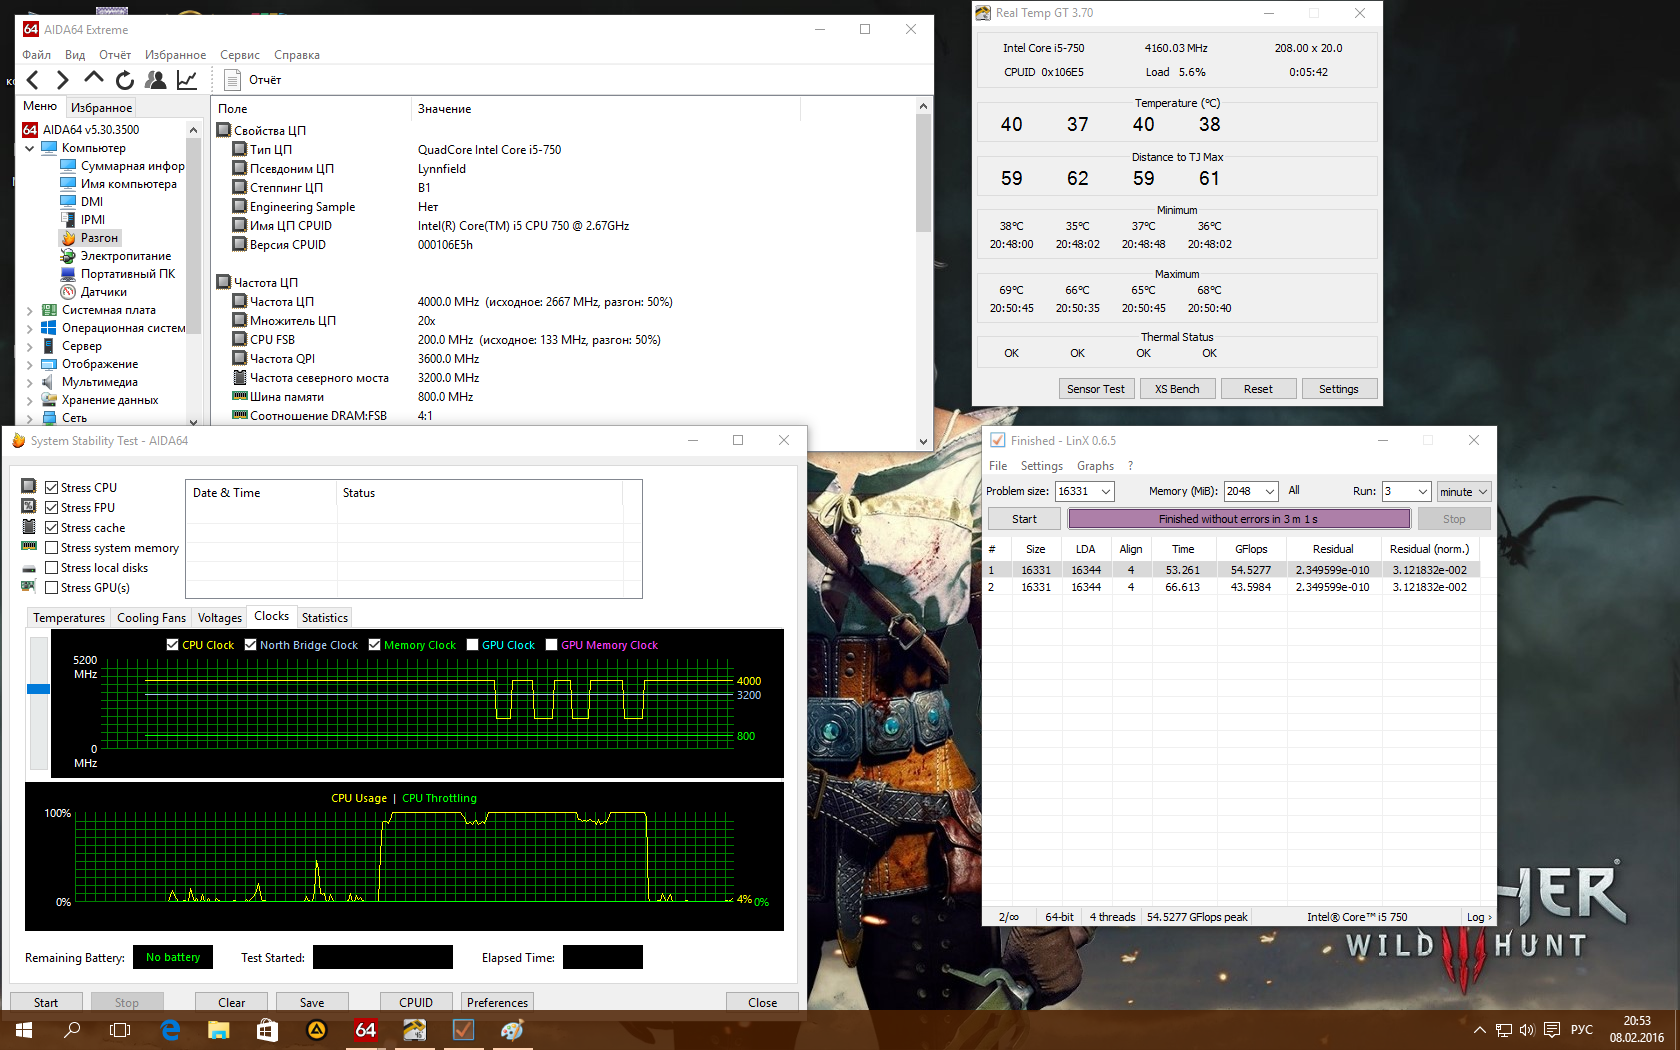This screenshot has width=1680, height=1050.
Task: Open the Memory (MiB) dropdown in LinX
Action: coord(1270,491)
